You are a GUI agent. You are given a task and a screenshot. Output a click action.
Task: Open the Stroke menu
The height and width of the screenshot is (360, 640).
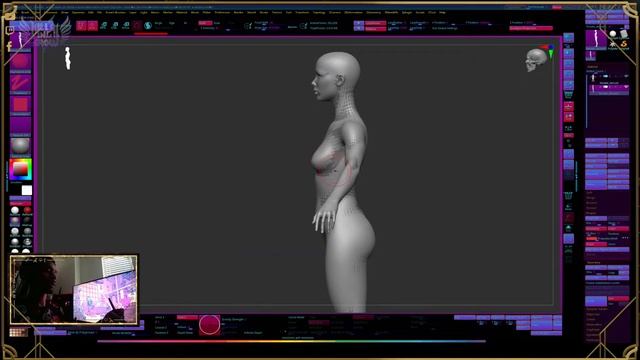264,13
